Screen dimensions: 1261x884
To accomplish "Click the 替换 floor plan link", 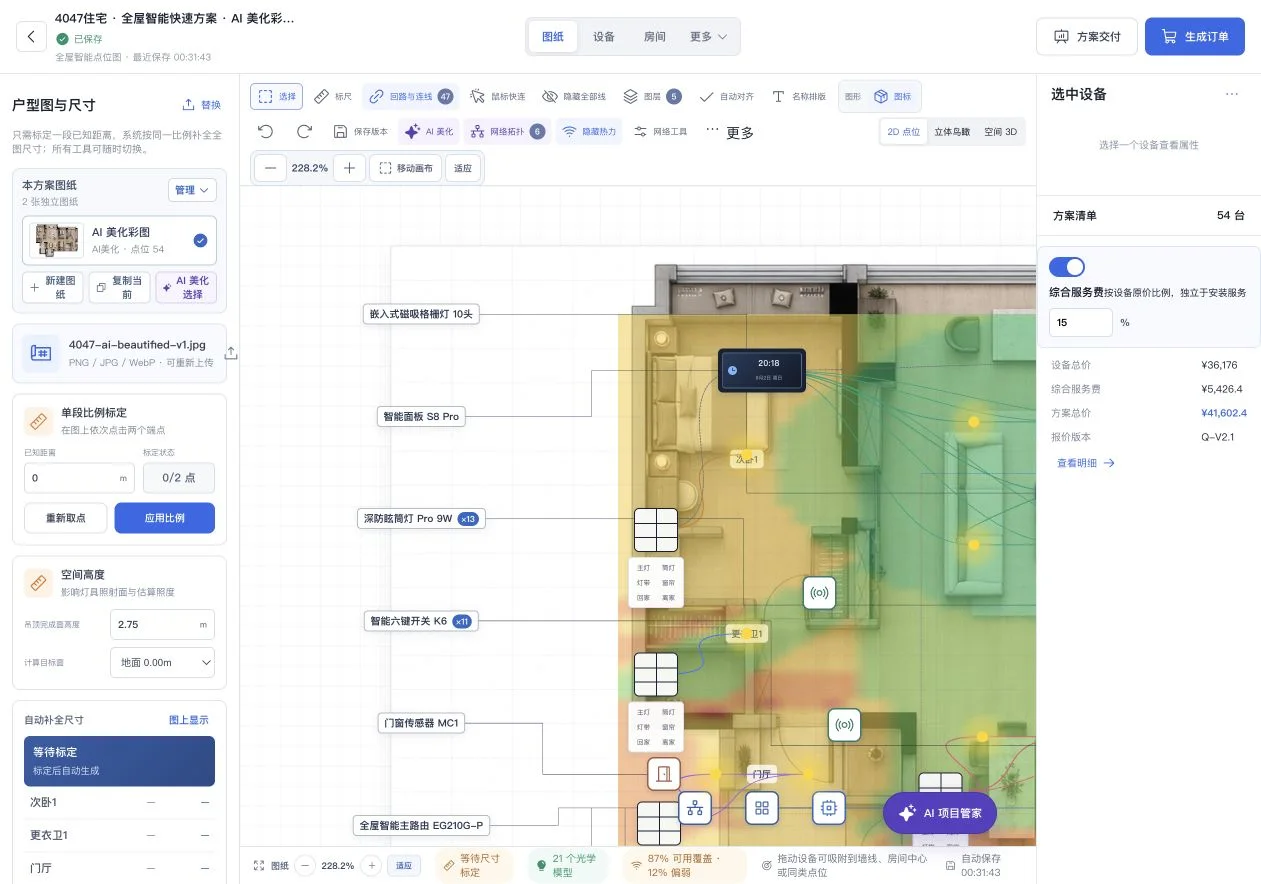I will (202, 105).
